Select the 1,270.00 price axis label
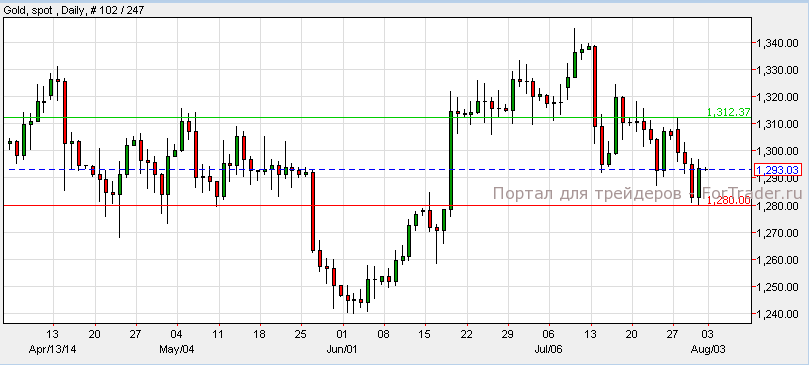The width and height of the screenshot is (809, 365). 777,233
